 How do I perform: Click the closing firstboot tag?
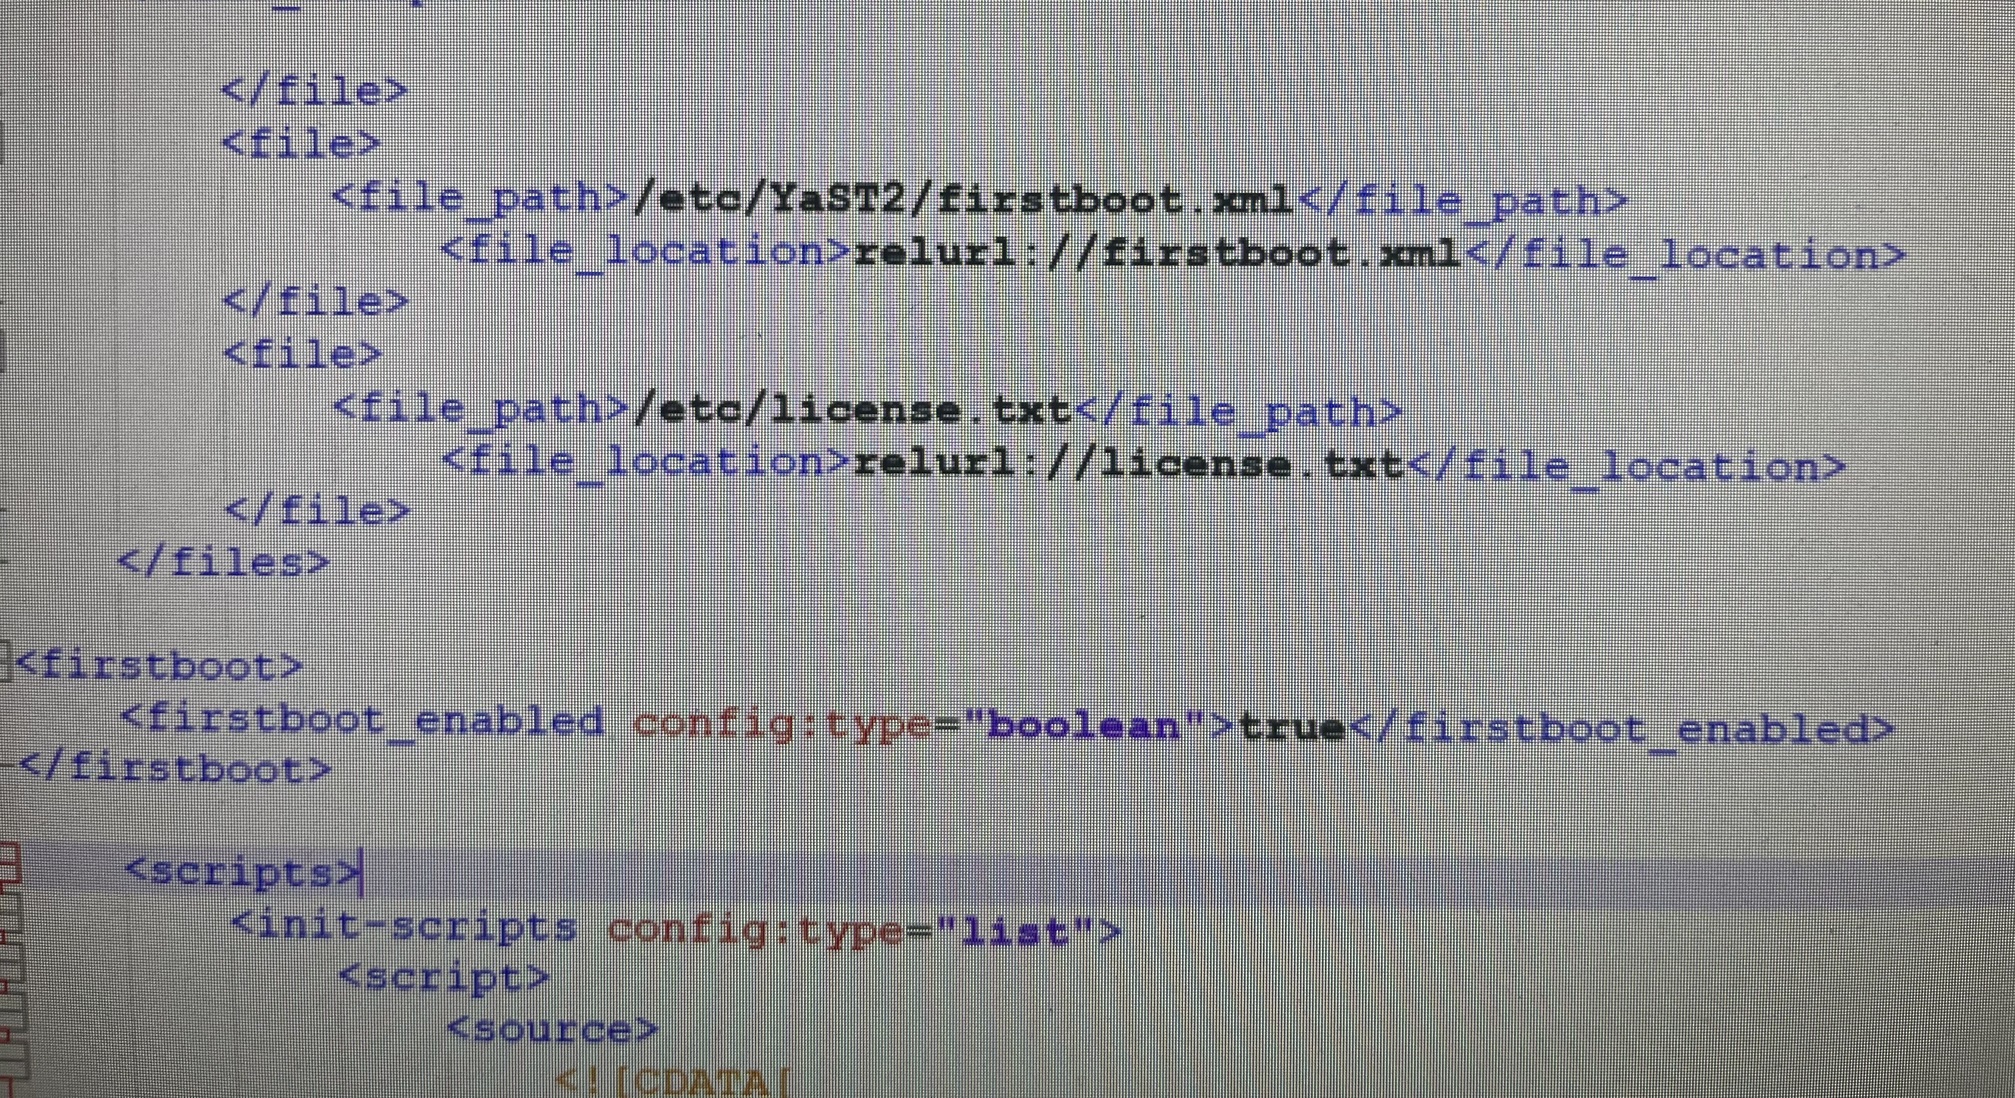click(x=174, y=769)
